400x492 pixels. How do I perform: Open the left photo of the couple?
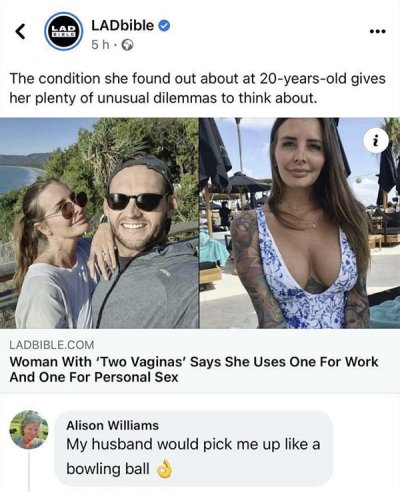point(99,223)
